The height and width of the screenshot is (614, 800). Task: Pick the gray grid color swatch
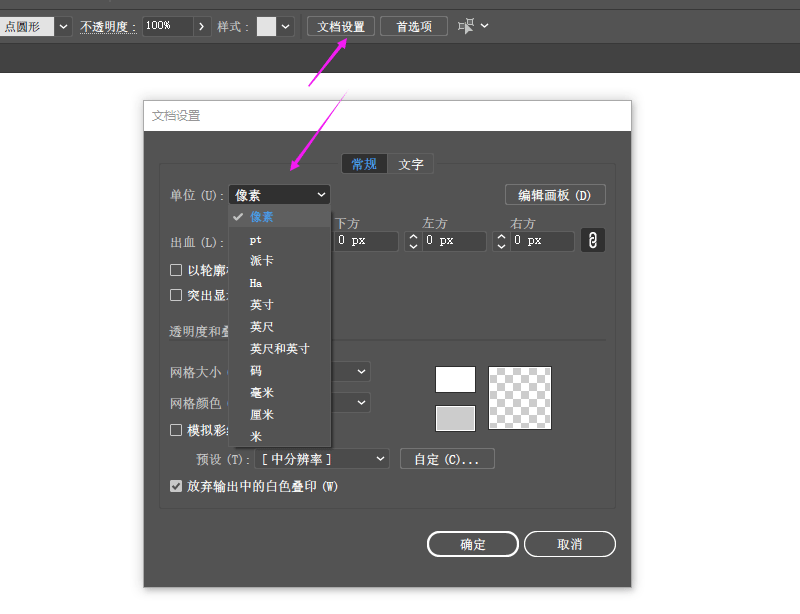tap(455, 419)
